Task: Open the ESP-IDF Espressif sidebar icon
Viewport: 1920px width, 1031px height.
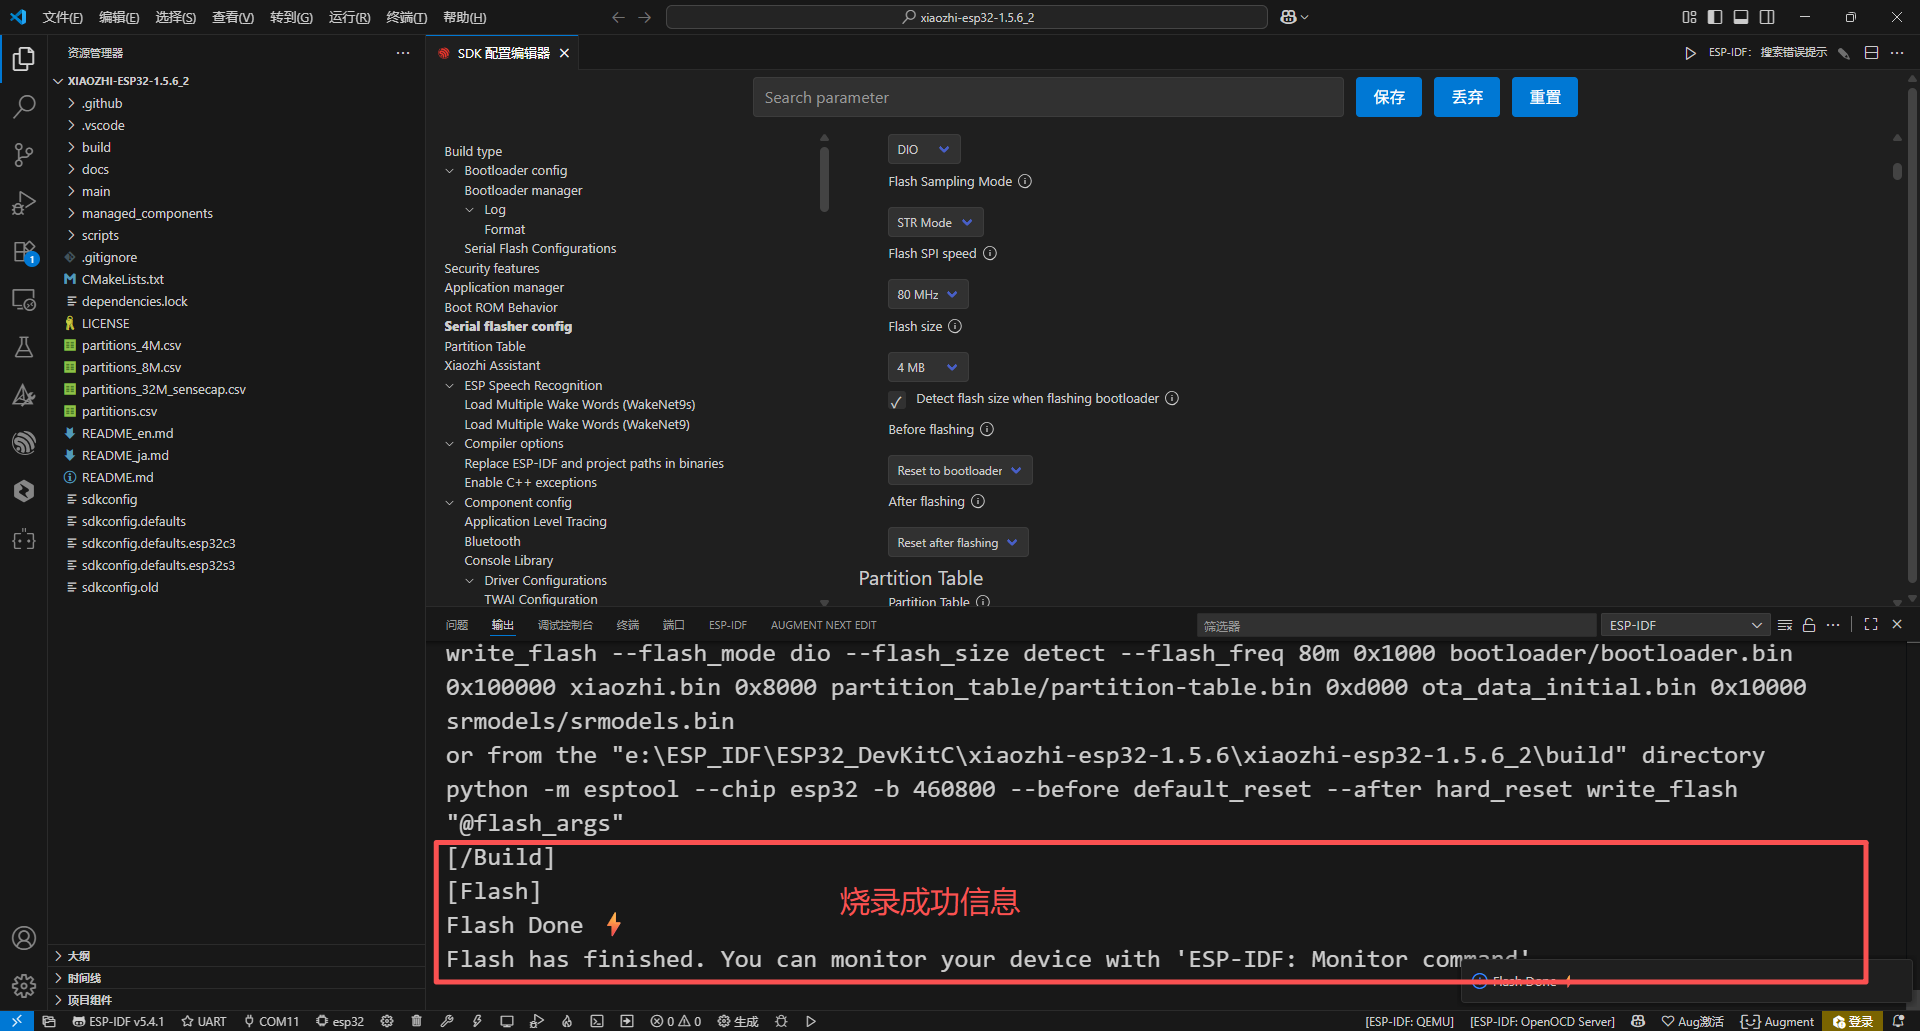Action: (x=24, y=442)
